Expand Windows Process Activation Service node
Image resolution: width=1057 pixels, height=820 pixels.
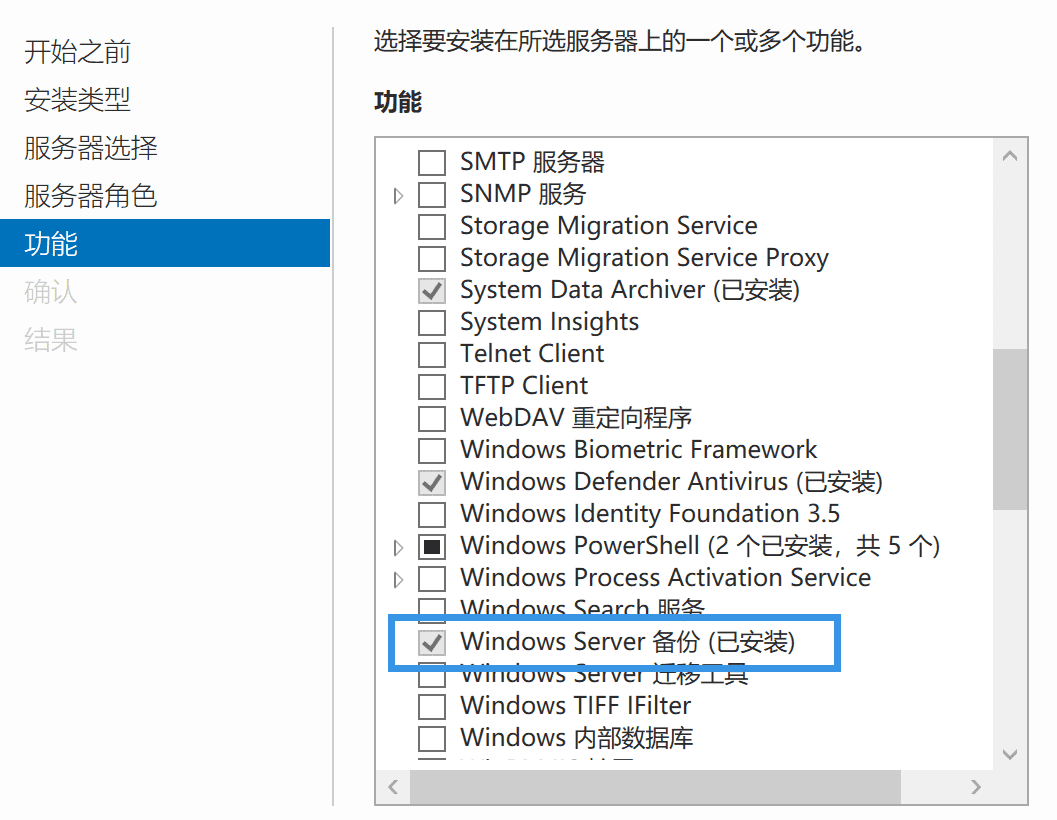pos(398,579)
